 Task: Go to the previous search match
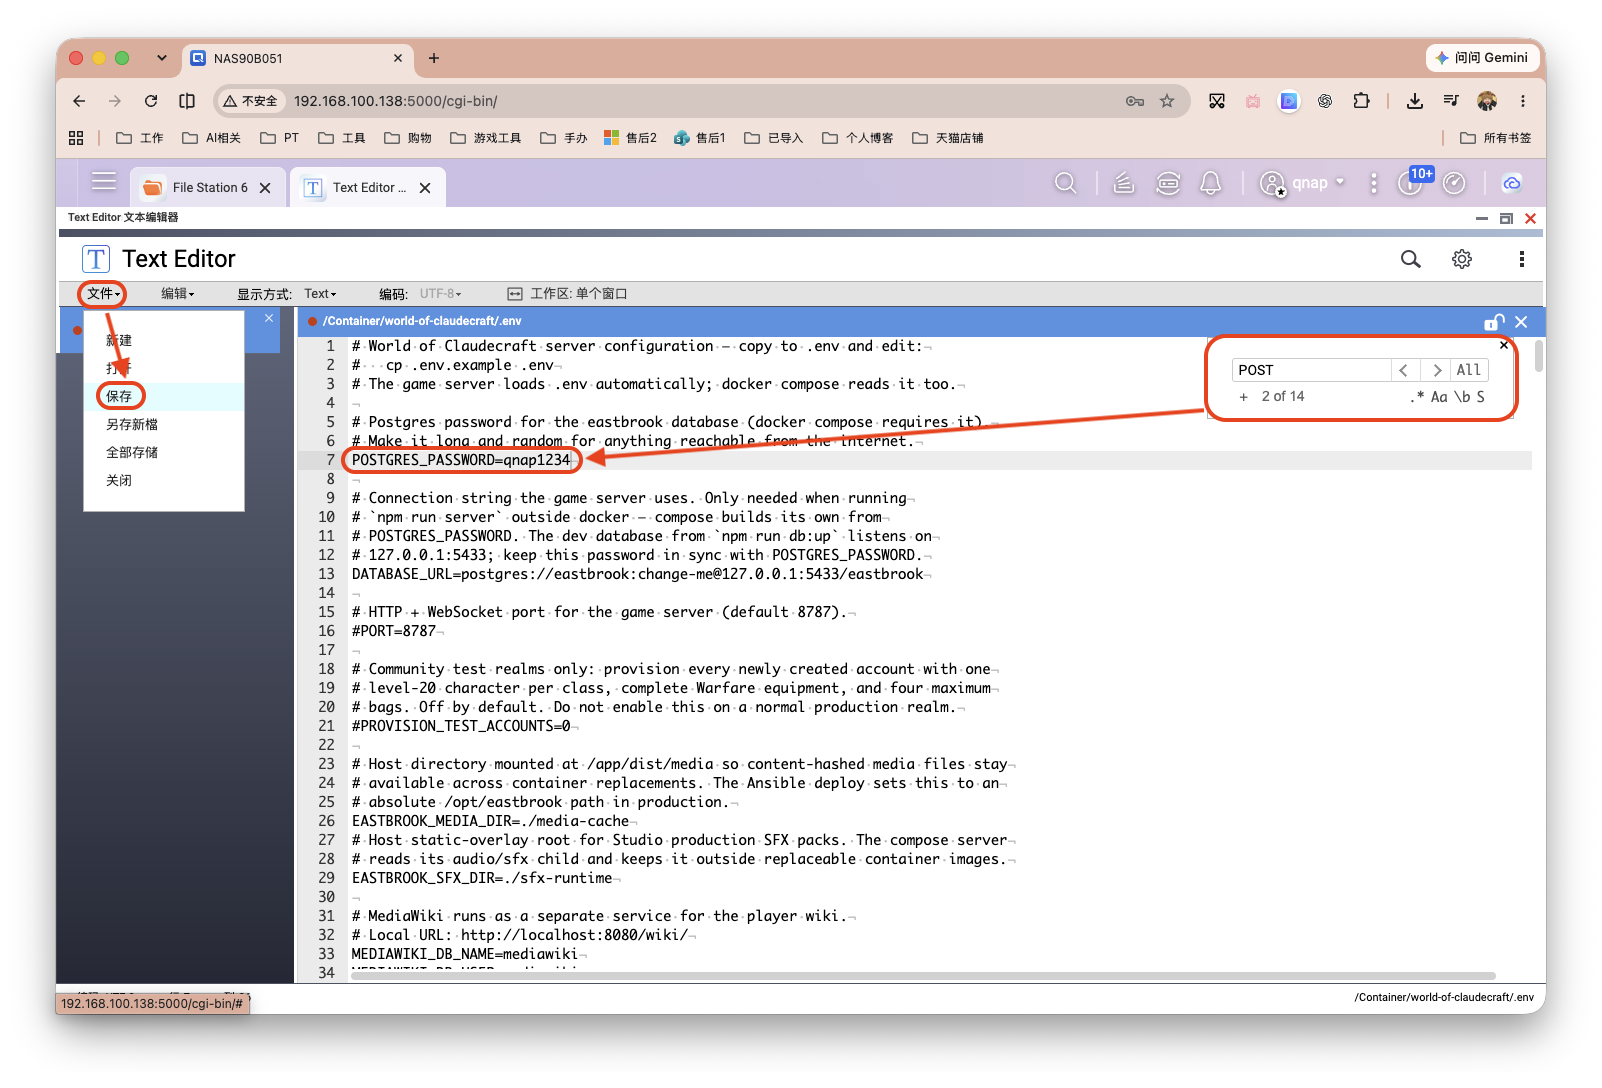pyautogui.click(x=1404, y=370)
